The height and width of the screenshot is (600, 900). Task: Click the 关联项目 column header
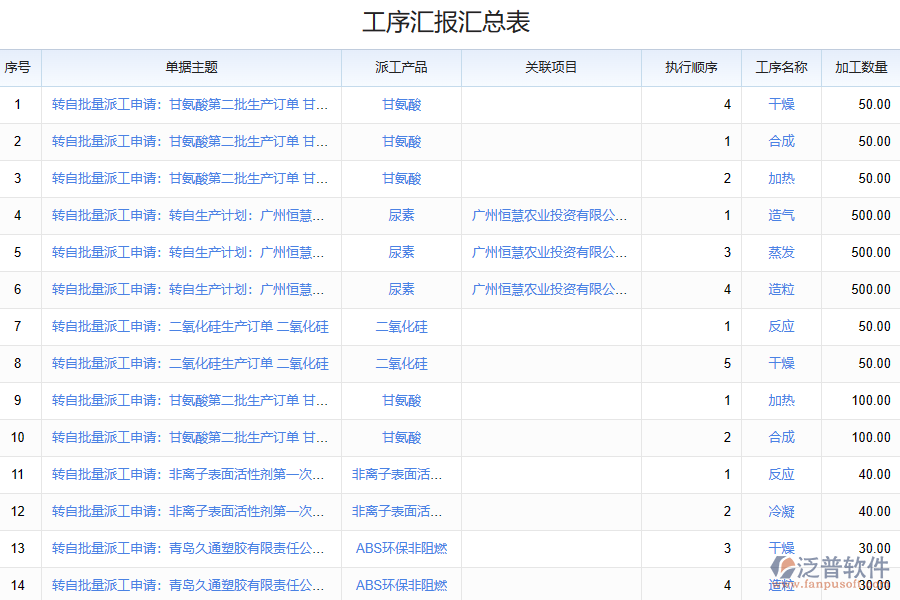(x=551, y=68)
